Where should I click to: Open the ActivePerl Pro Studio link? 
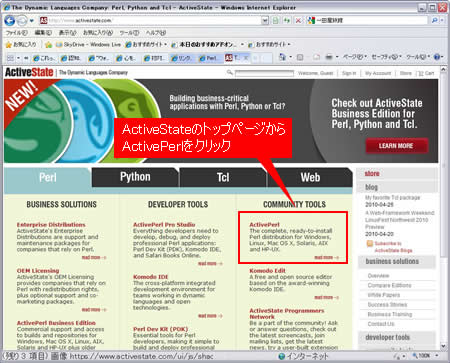coord(164,225)
